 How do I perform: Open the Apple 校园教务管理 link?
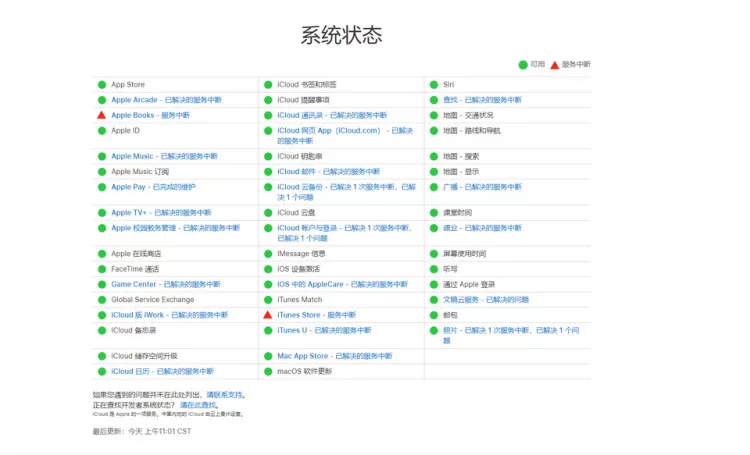(176, 228)
